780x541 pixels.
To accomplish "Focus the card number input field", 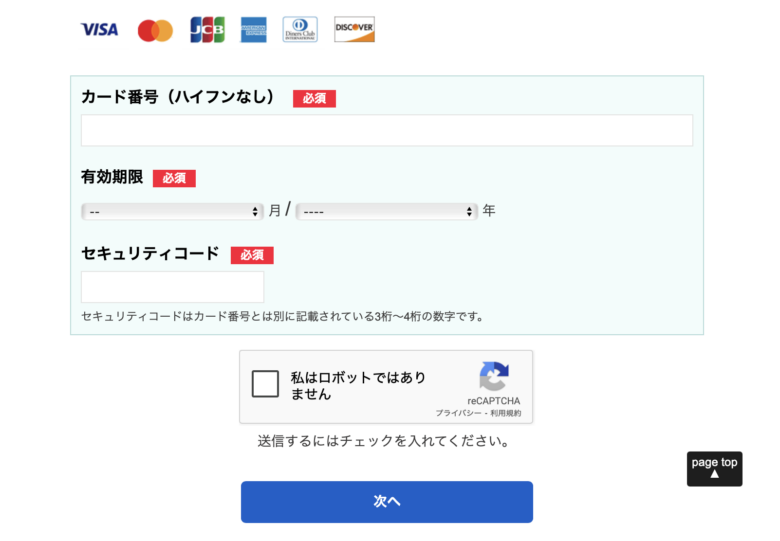I will pyautogui.click(x=387, y=130).
